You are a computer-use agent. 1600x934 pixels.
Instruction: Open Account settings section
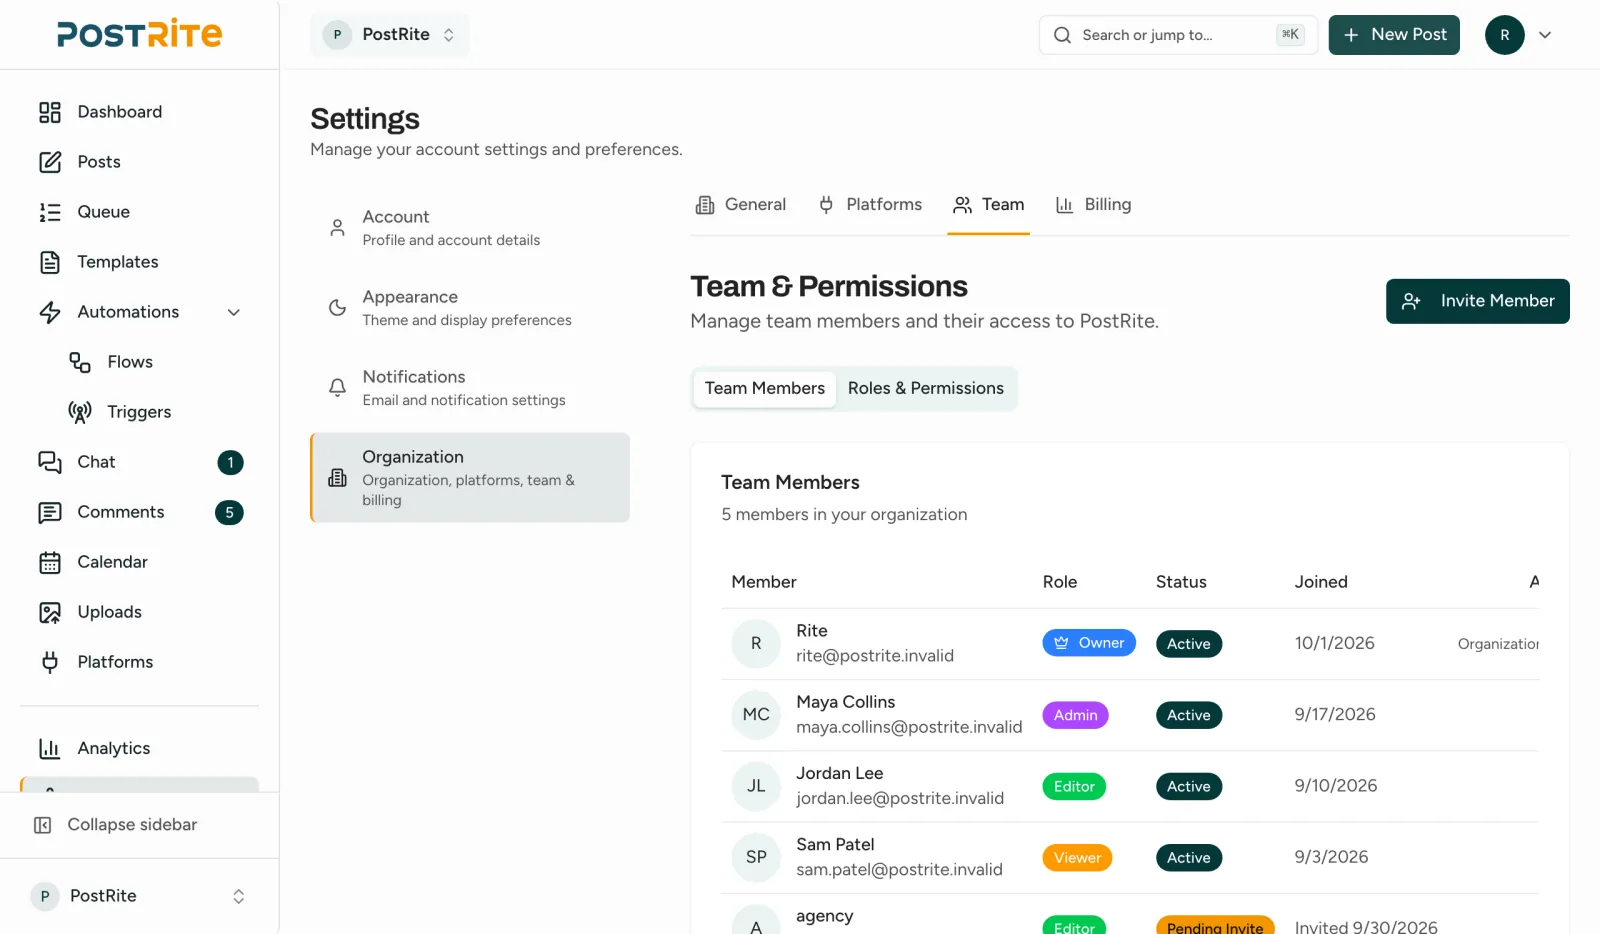point(470,228)
